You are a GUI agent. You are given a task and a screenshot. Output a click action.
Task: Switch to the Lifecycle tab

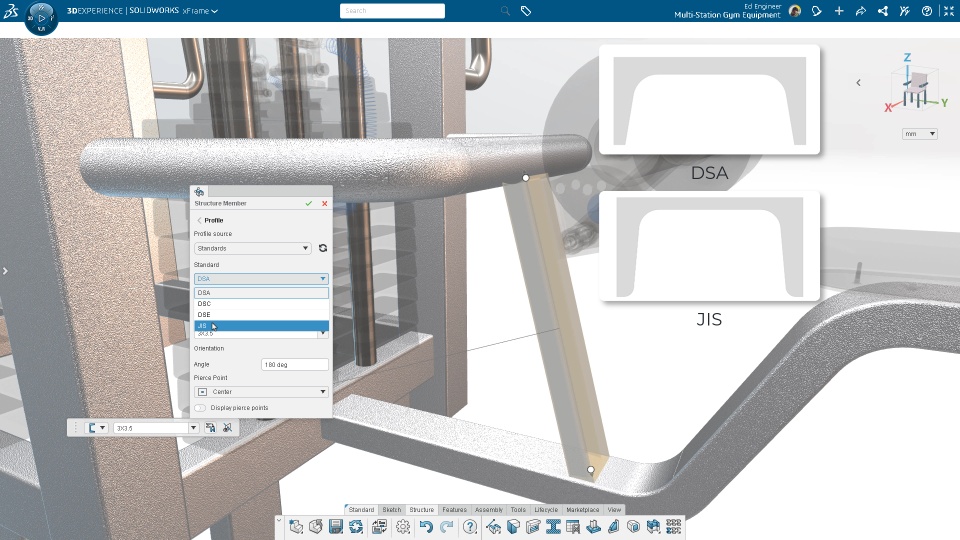click(x=546, y=509)
